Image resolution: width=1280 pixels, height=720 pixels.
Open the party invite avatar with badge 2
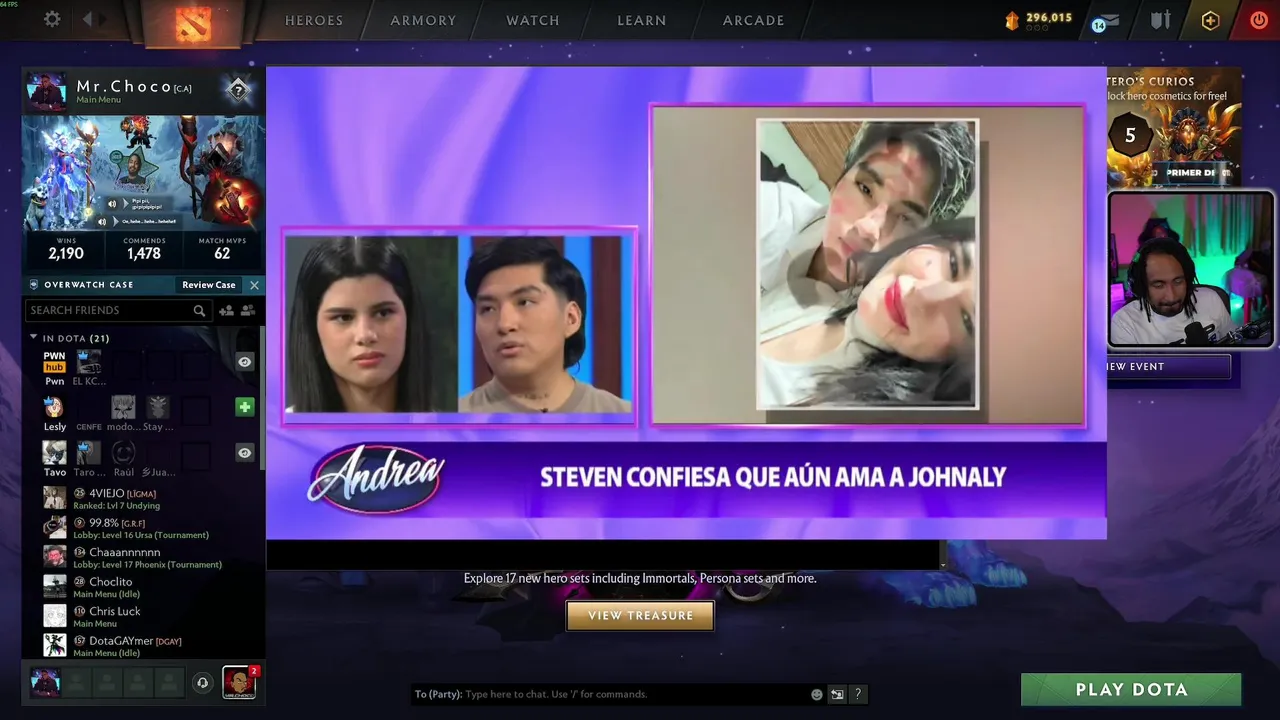point(239,682)
